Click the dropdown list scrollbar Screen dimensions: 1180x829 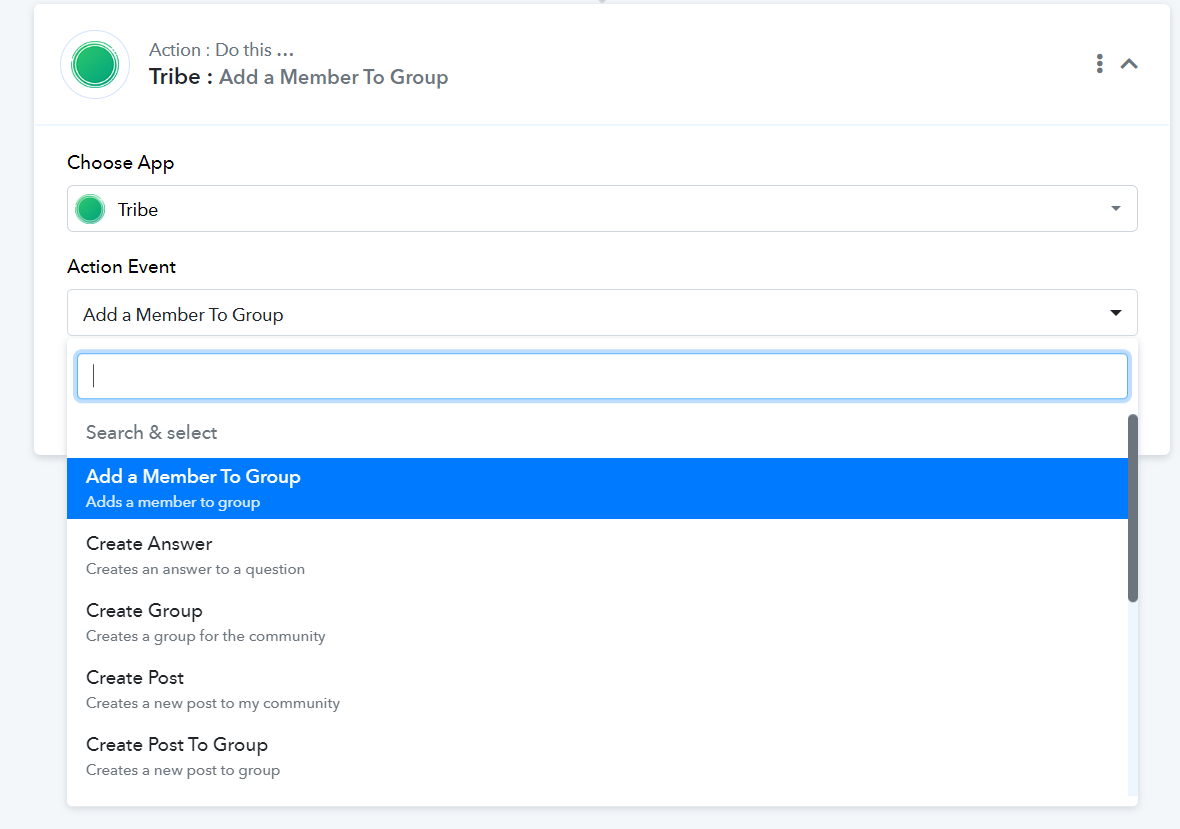coord(1133,508)
